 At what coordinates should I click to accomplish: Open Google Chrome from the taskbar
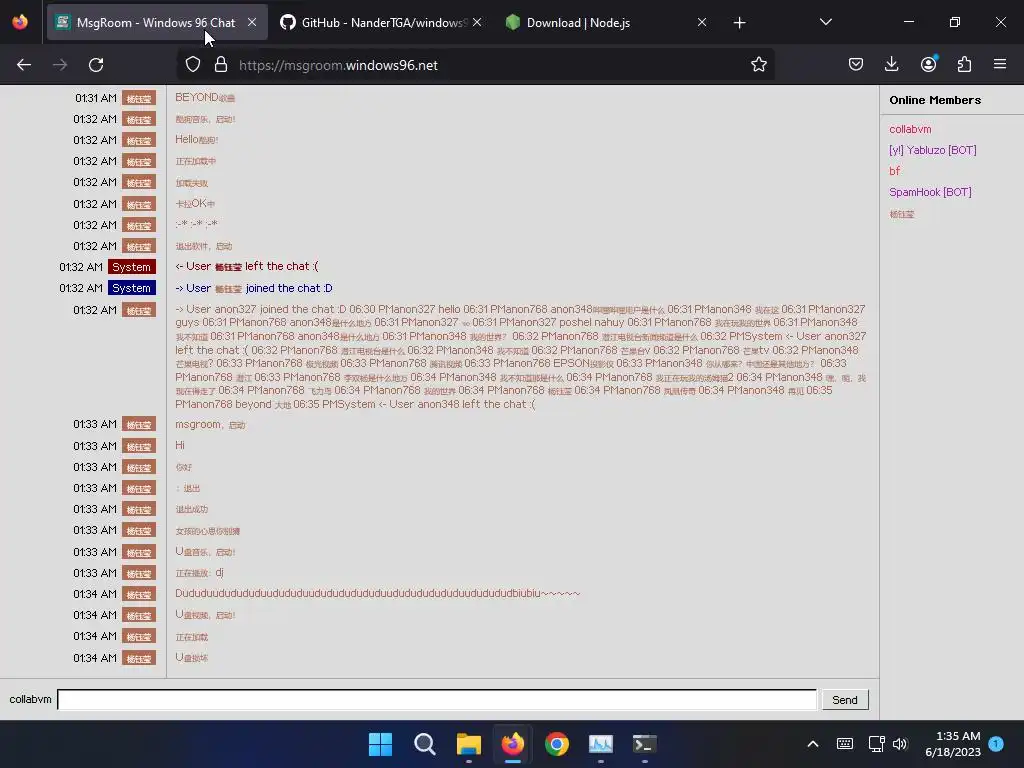[556, 744]
